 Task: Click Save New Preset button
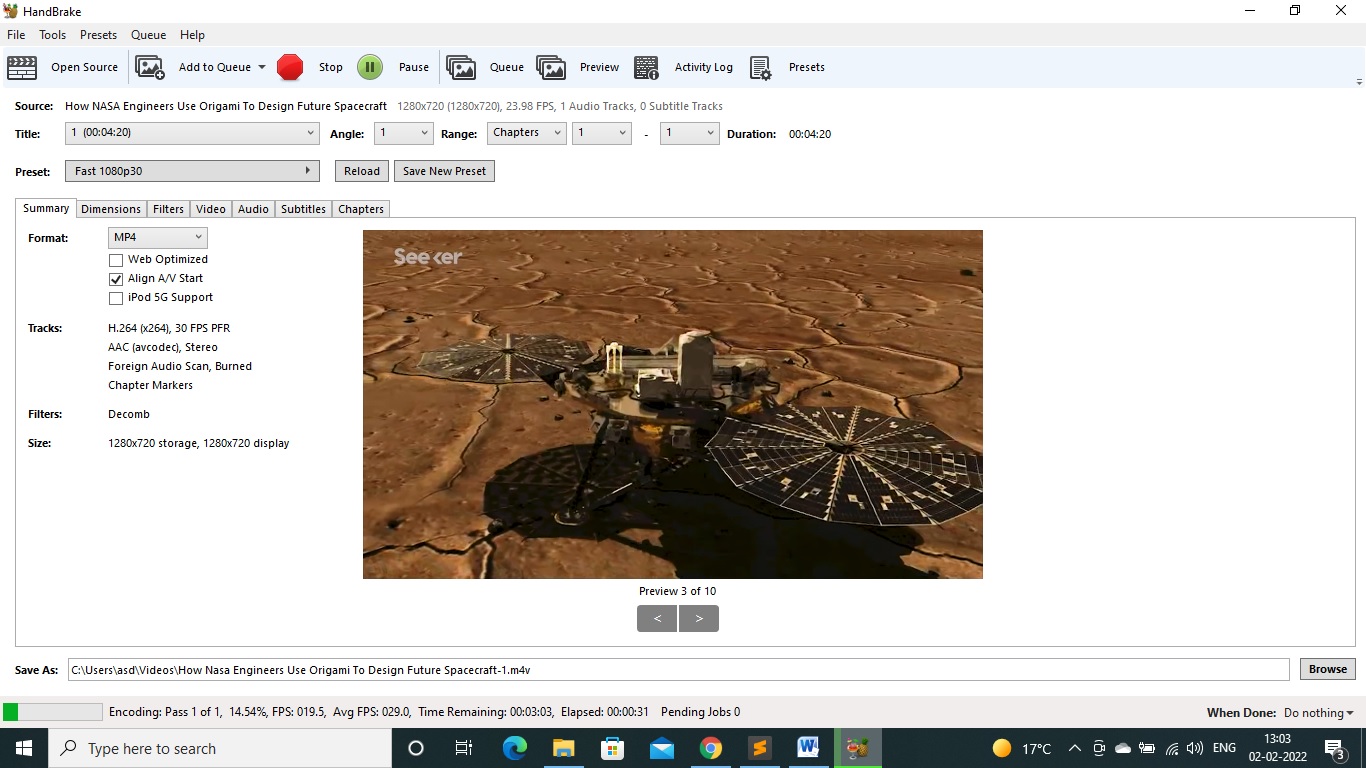click(444, 171)
